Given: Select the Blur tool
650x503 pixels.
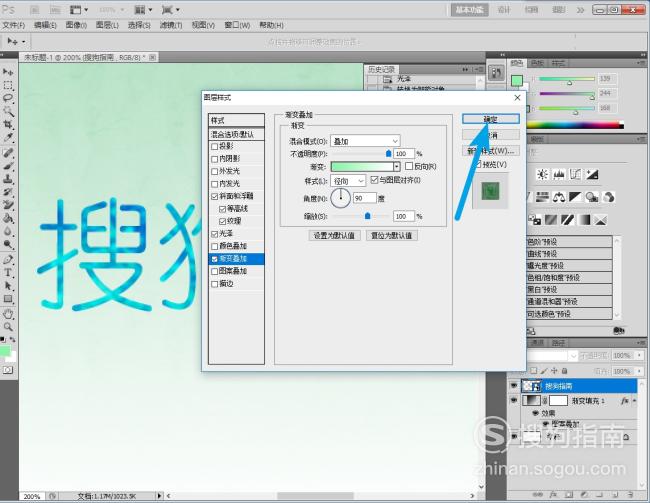Looking at the screenshot, I should click(x=8, y=231).
